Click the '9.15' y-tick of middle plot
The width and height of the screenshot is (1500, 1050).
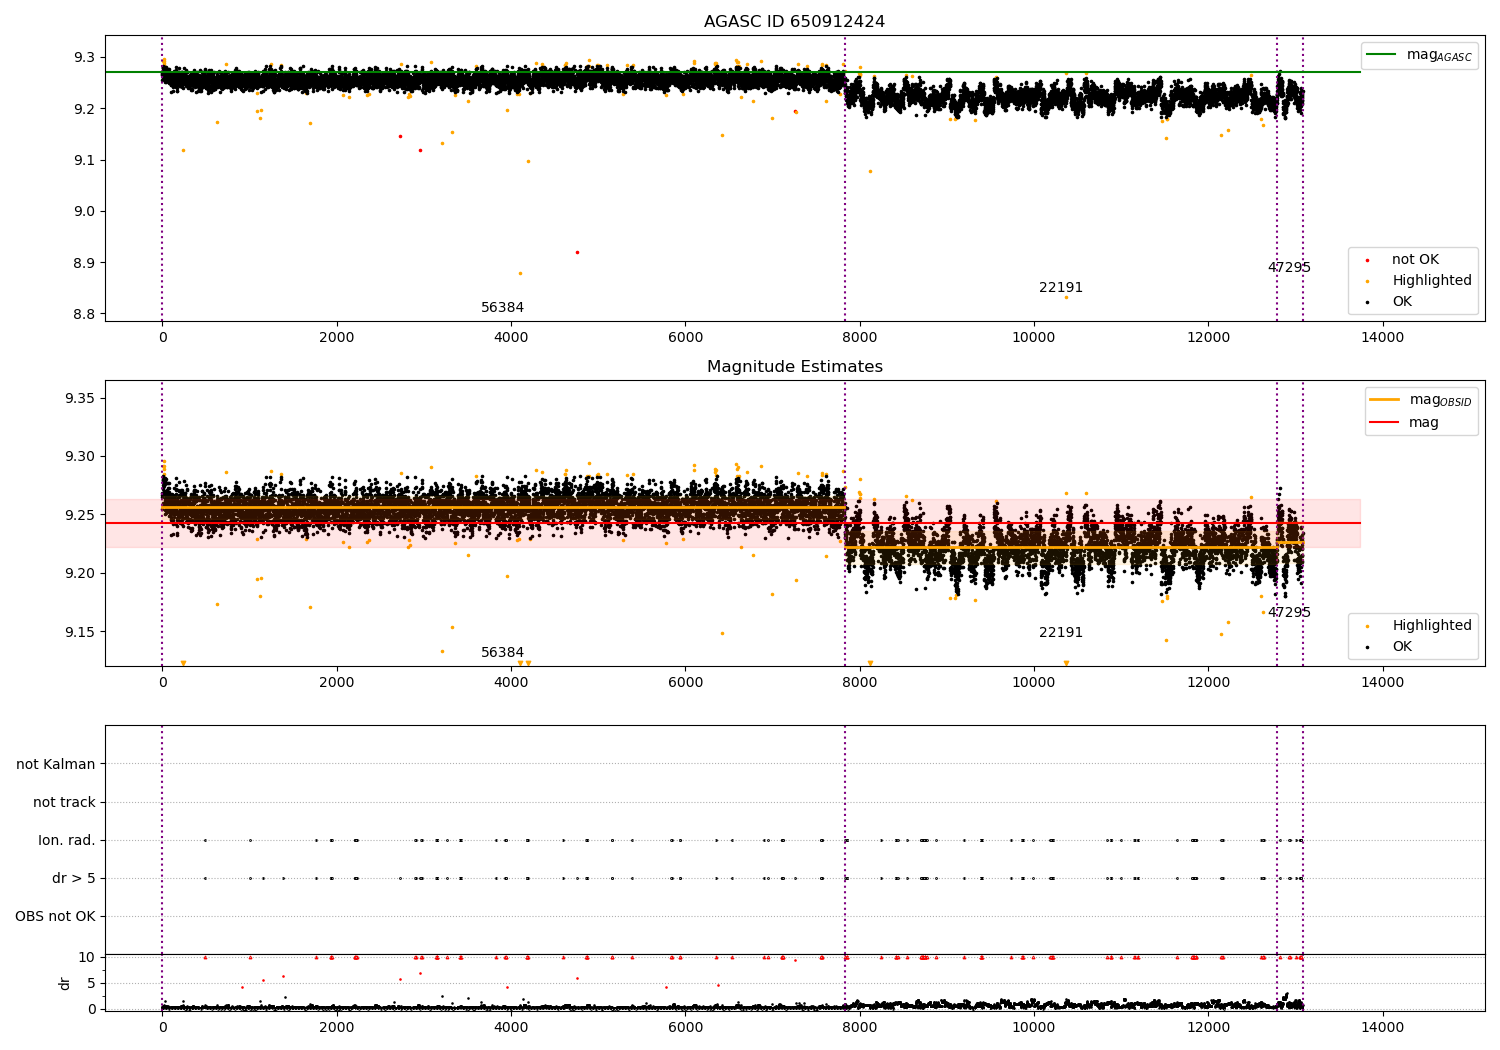tap(80, 633)
